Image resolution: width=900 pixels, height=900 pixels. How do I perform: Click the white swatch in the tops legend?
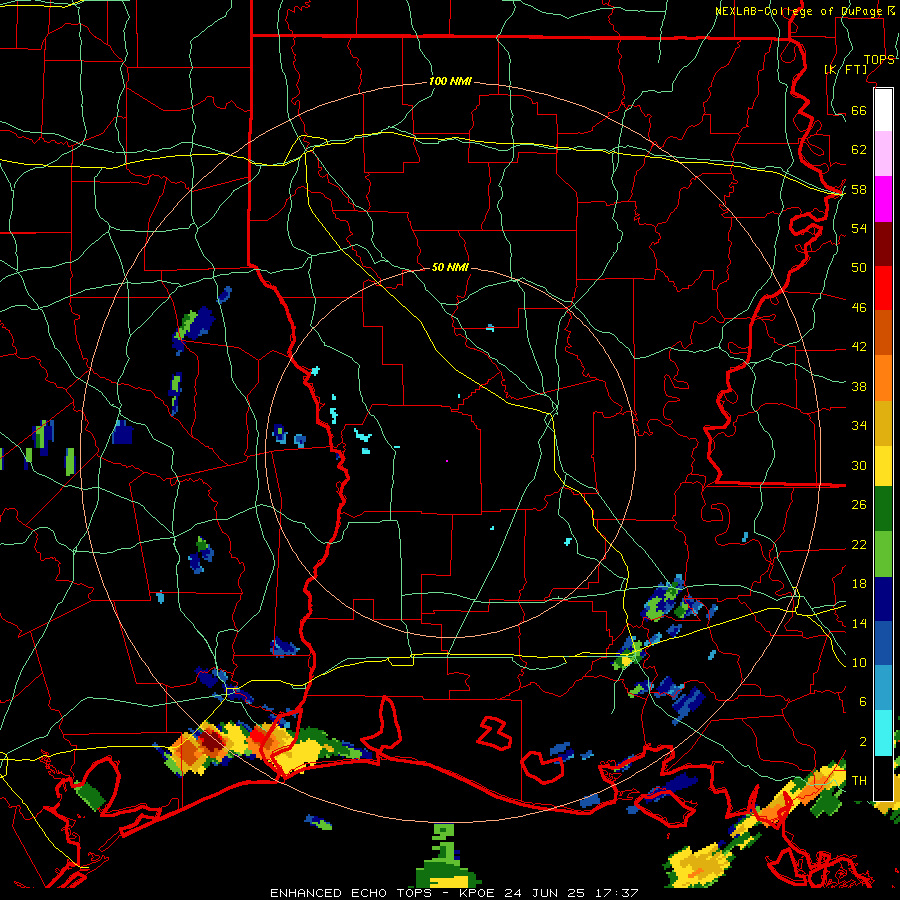[x=883, y=110]
